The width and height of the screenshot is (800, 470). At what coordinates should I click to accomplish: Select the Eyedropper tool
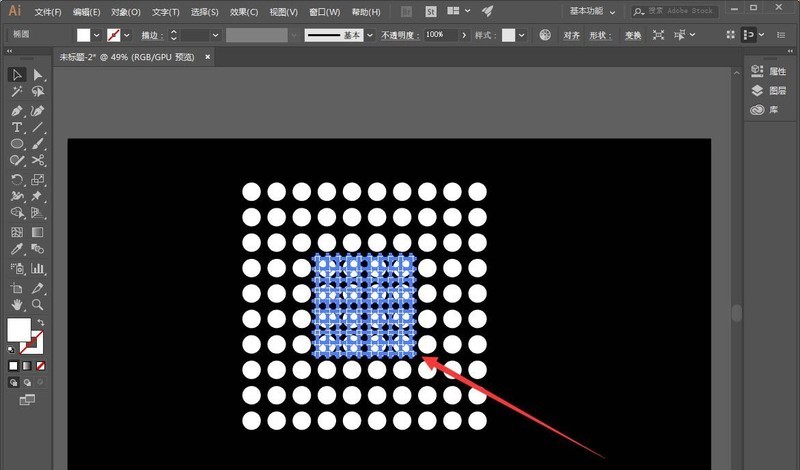17,250
